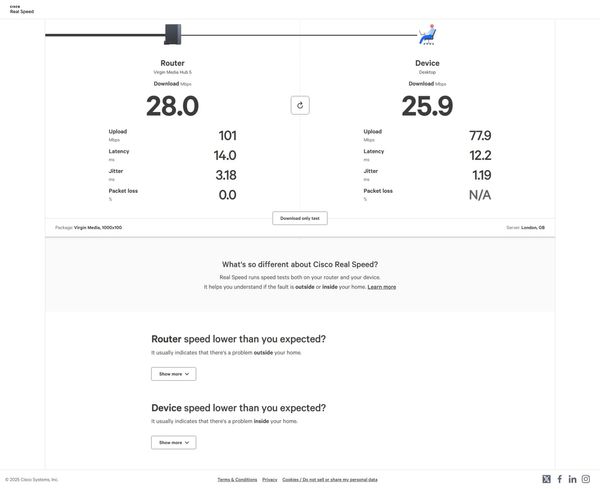Click the Device download speed value 25.9
The width and height of the screenshot is (600, 489).
427,106
